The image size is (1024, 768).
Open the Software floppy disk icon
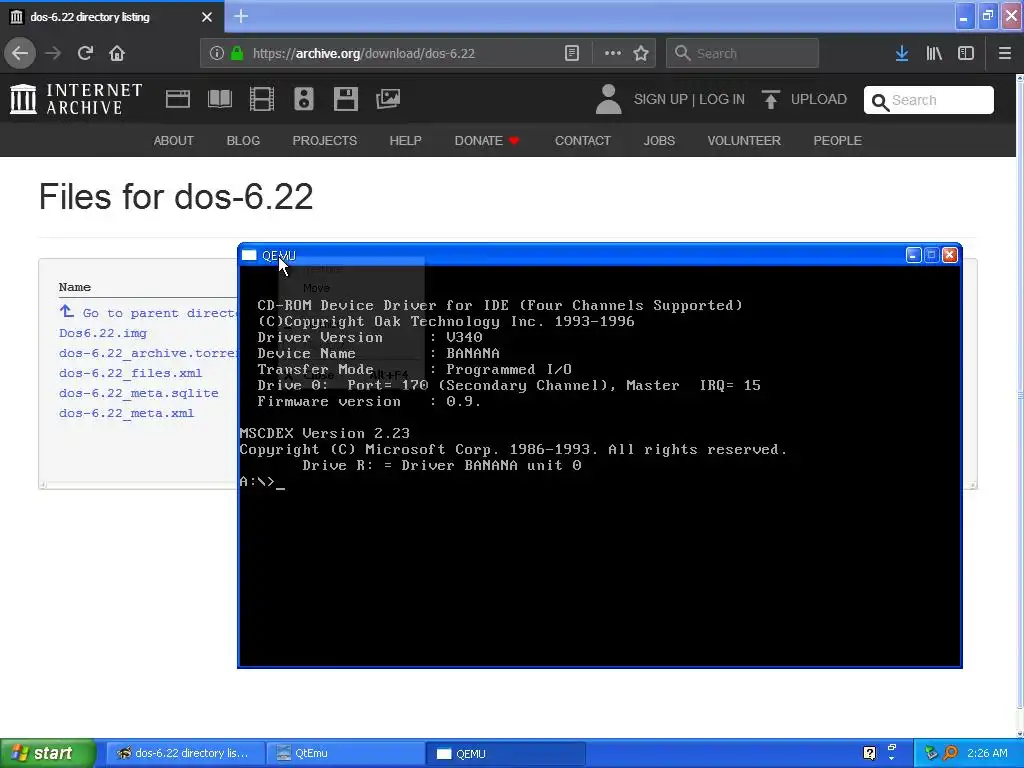[x=345, y=99]
